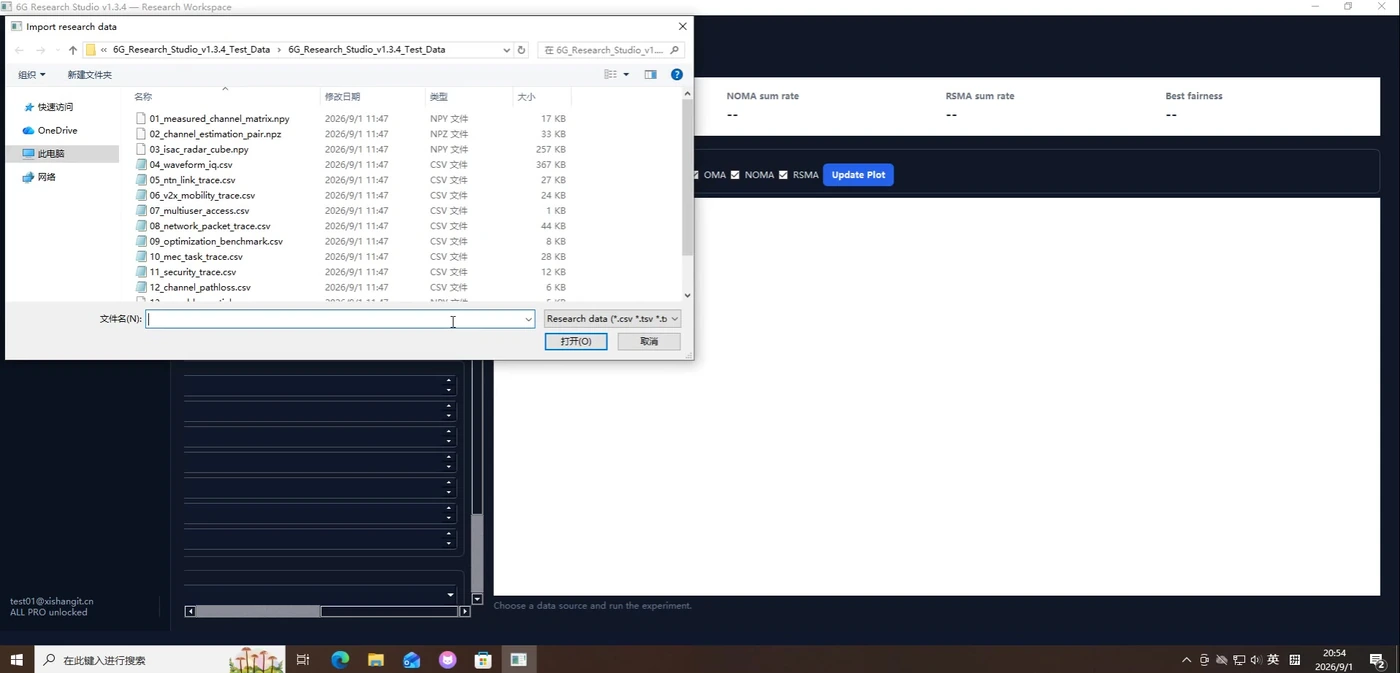Viewport: 1400px width, 673px height.
Task: Open Task View on the taskbar
Action: 303,660
